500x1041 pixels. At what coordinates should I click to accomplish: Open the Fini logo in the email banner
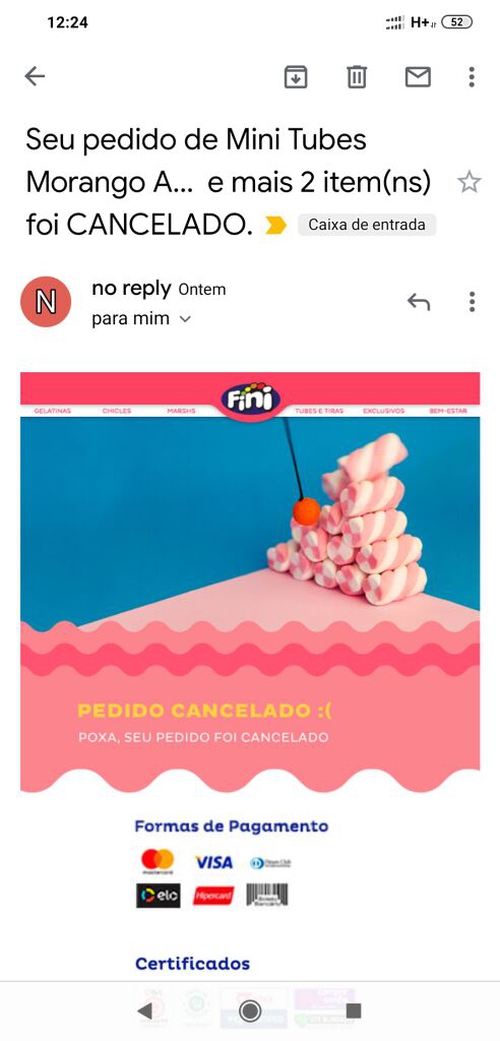click(x=250, y=400)
